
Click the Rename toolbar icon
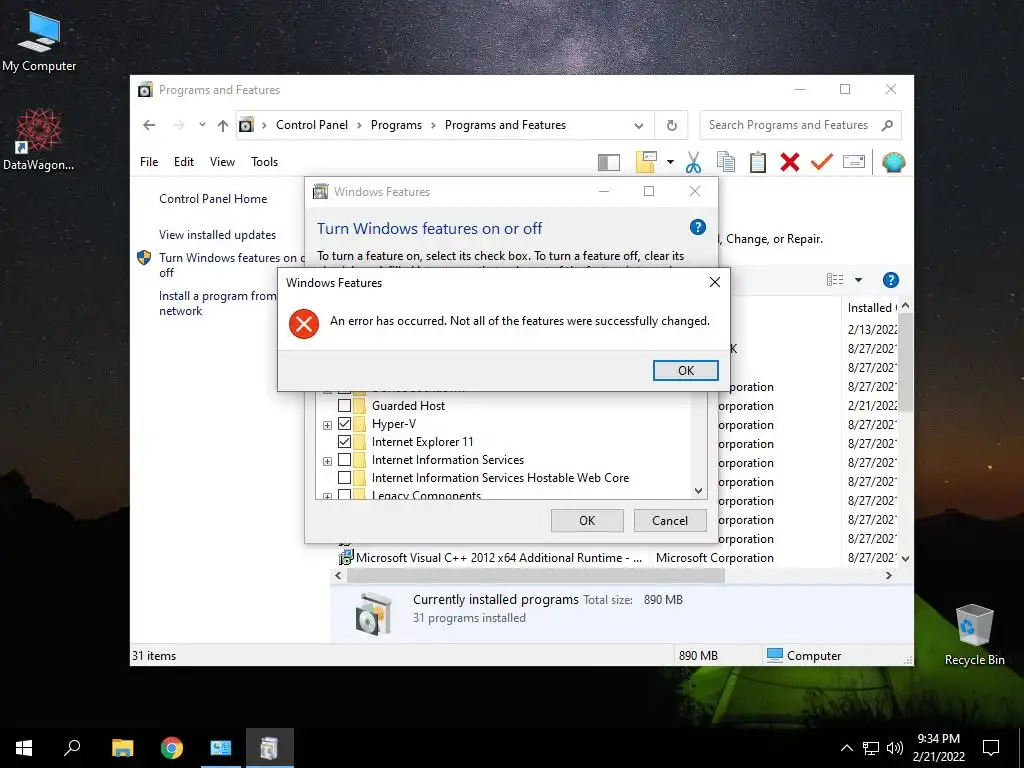point(854,161)
